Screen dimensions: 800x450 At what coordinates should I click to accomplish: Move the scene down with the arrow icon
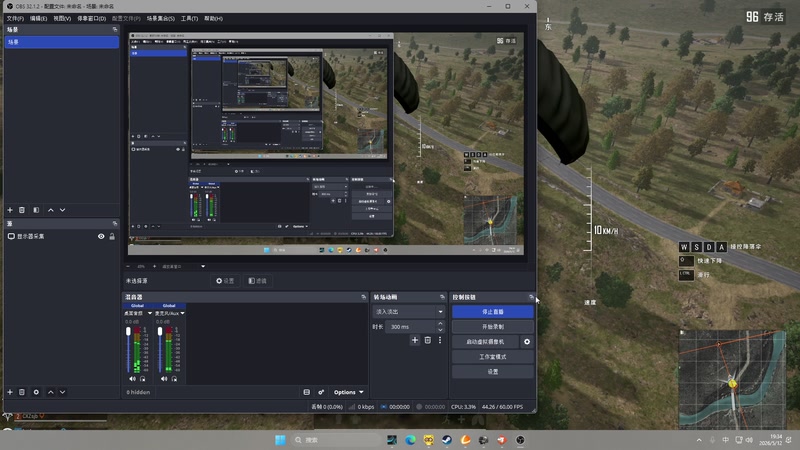coord(62,210)
